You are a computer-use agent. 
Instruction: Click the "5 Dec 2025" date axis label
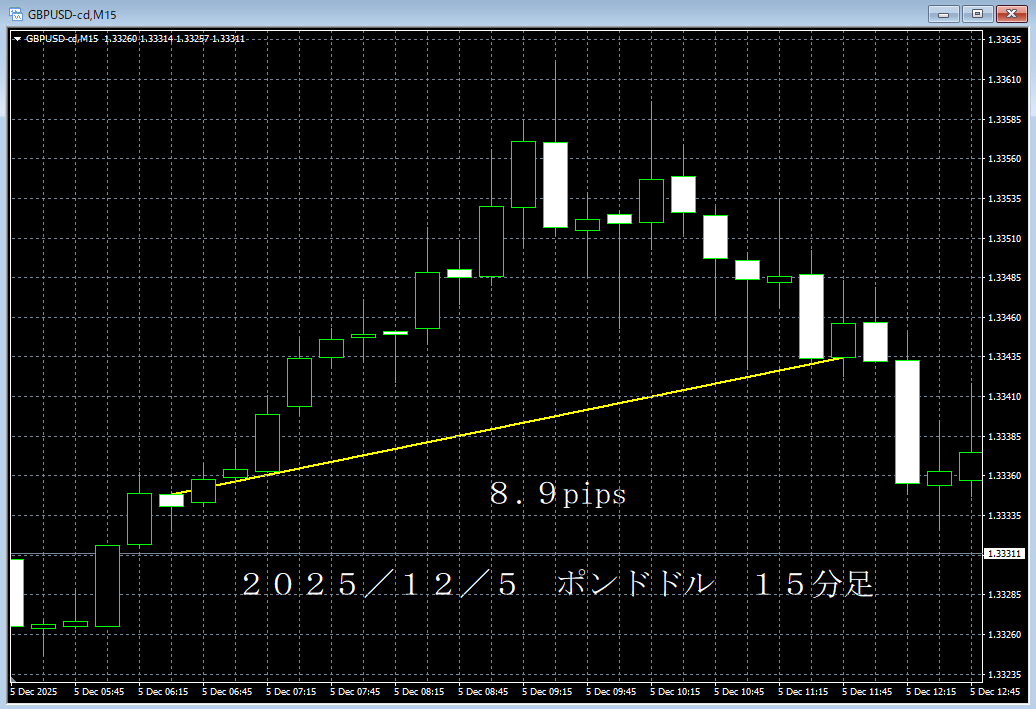(x=33, y=691)
